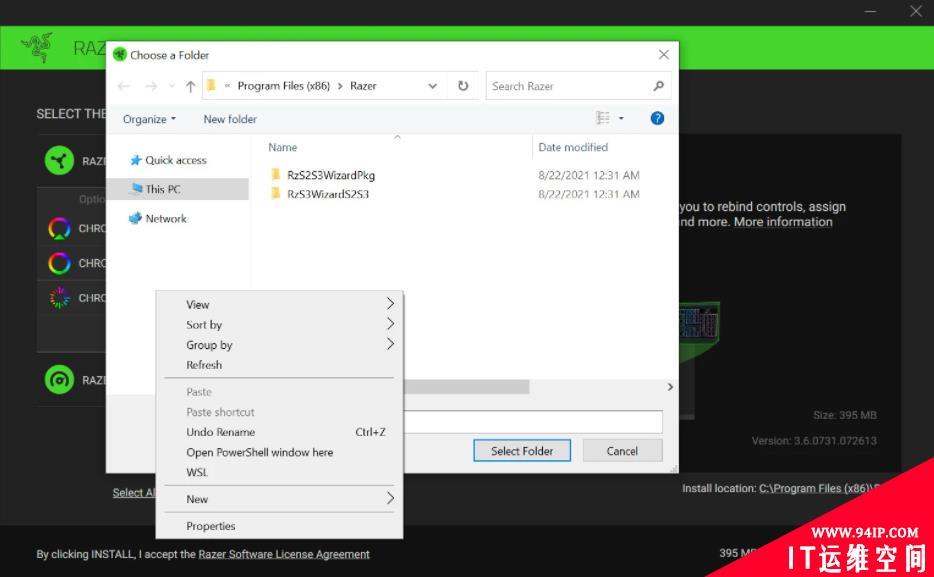Image resolution: width=934 pixels, height=577 pixels.
Task: Click the Razer logo in the installer header
Action: [36, 48]
